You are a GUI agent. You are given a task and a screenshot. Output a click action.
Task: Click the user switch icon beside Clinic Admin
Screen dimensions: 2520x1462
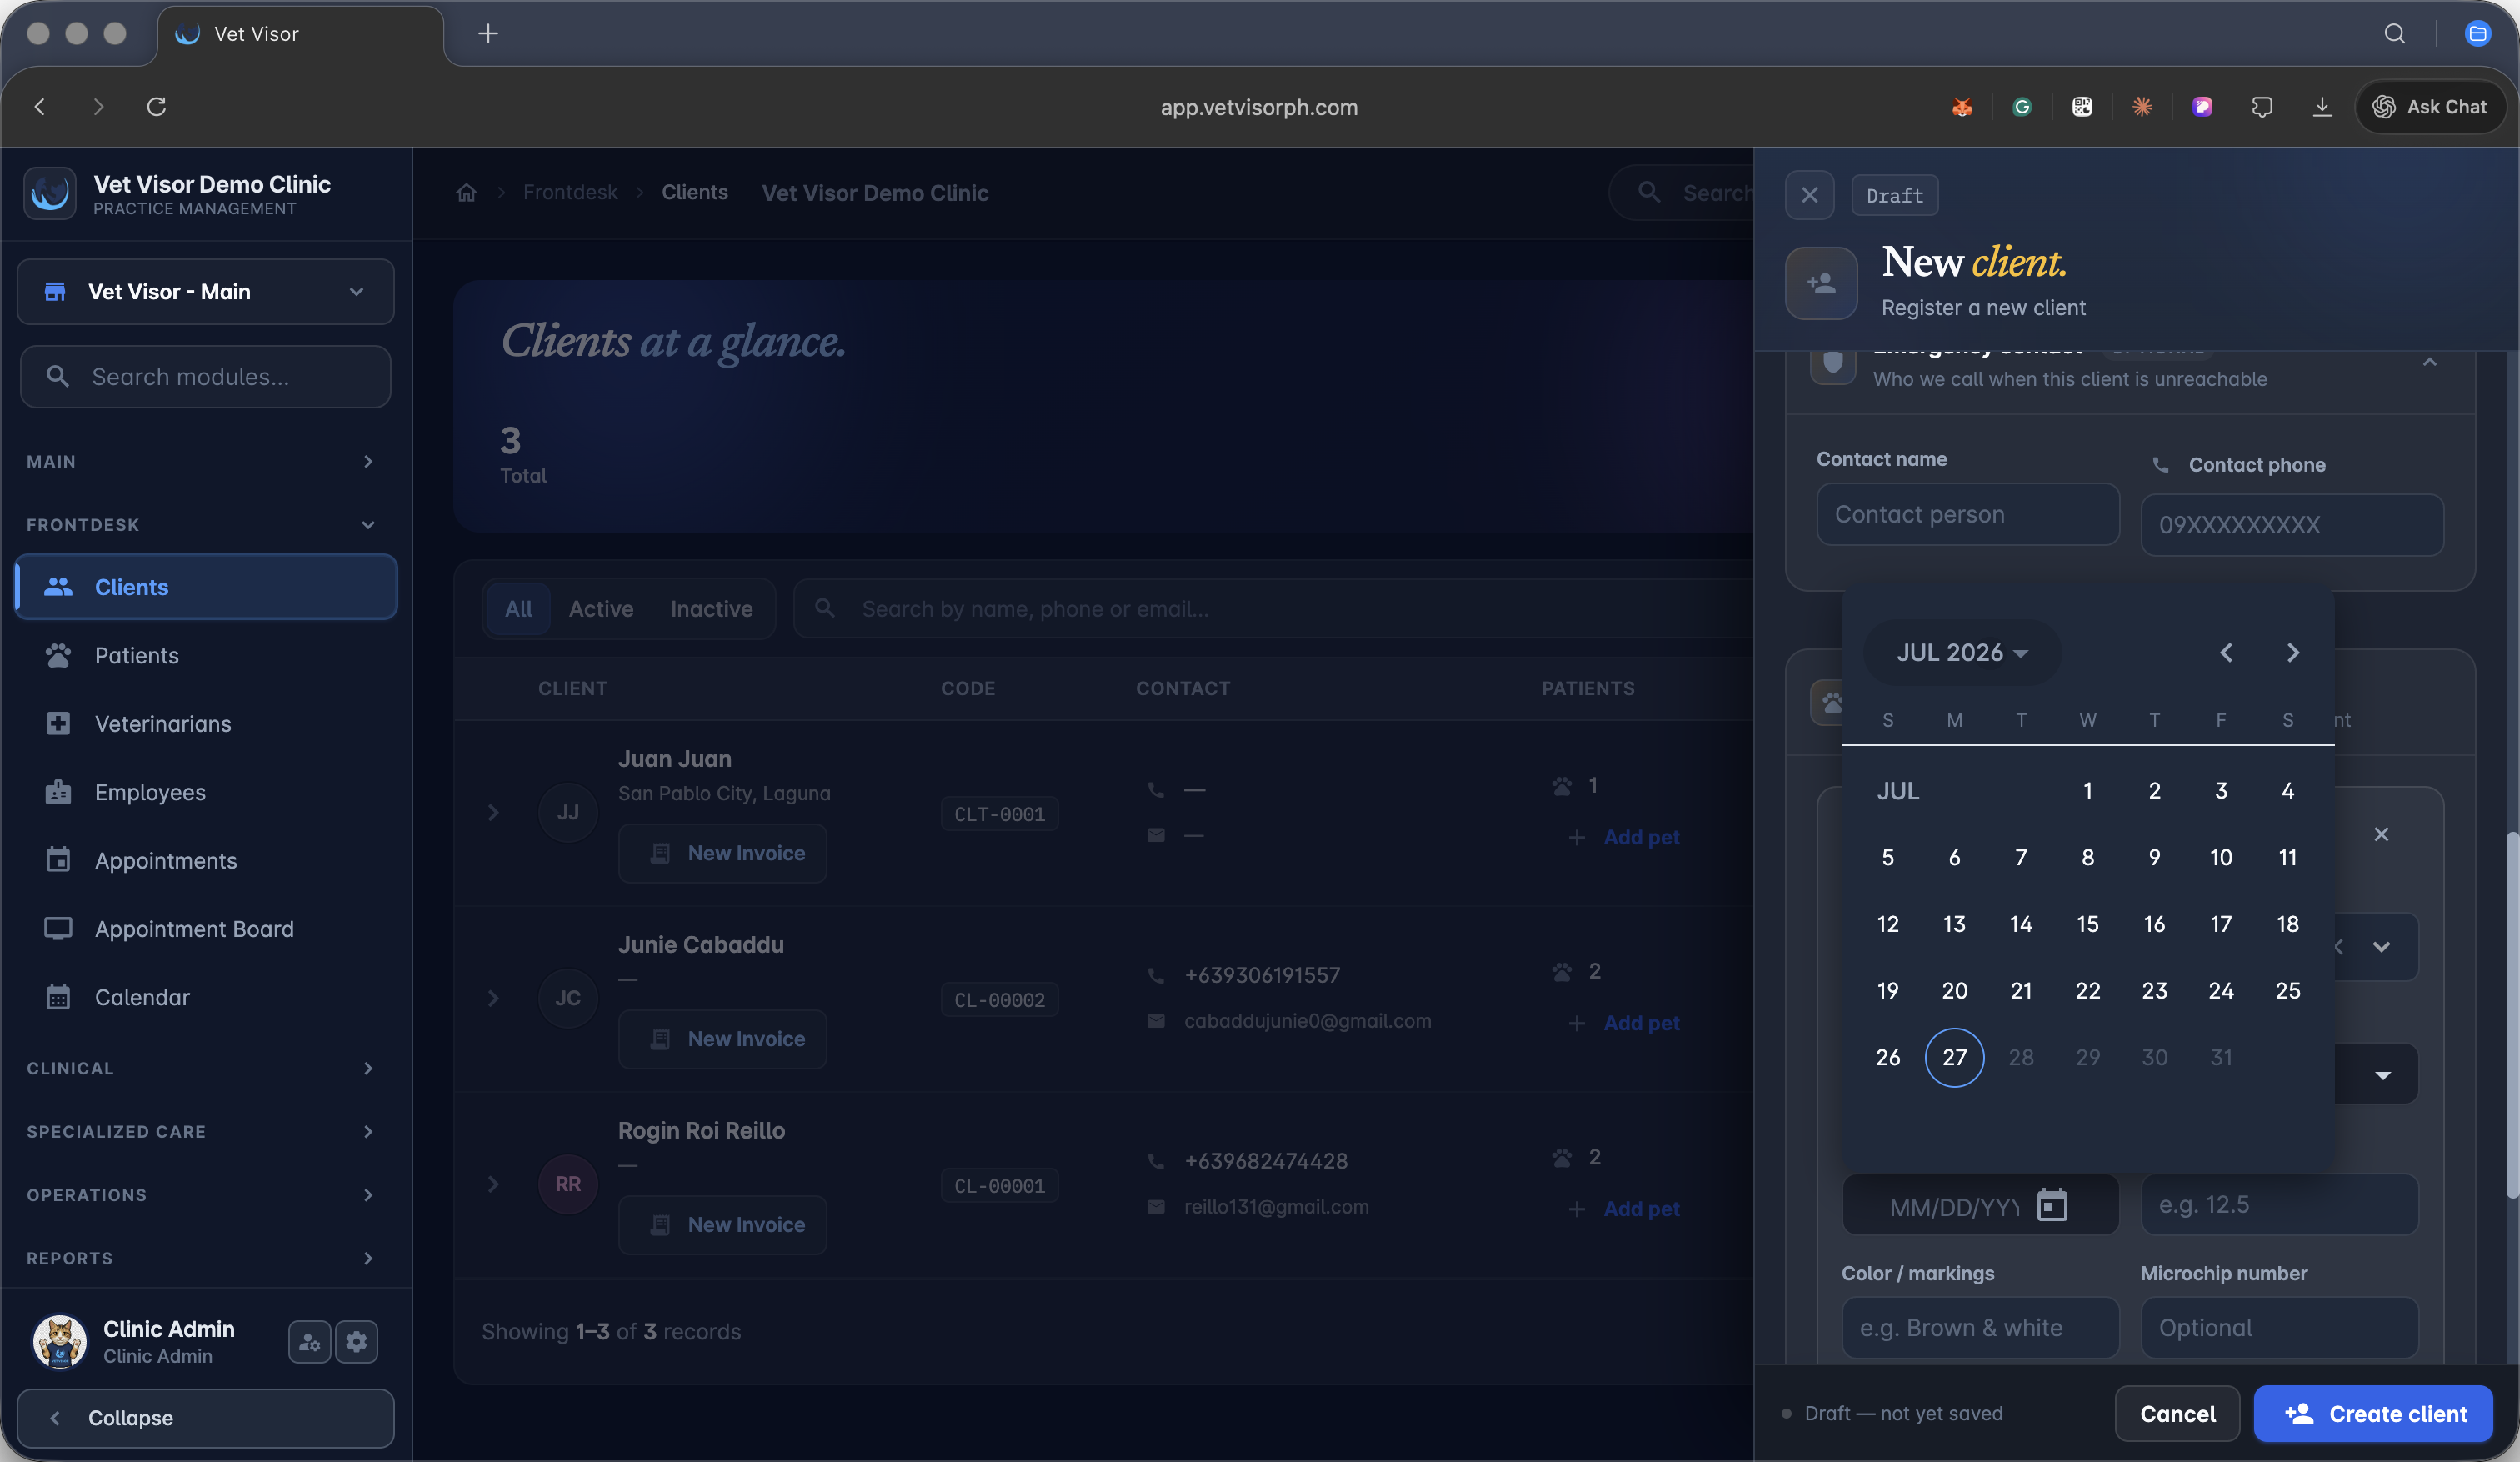point(310,1342)
